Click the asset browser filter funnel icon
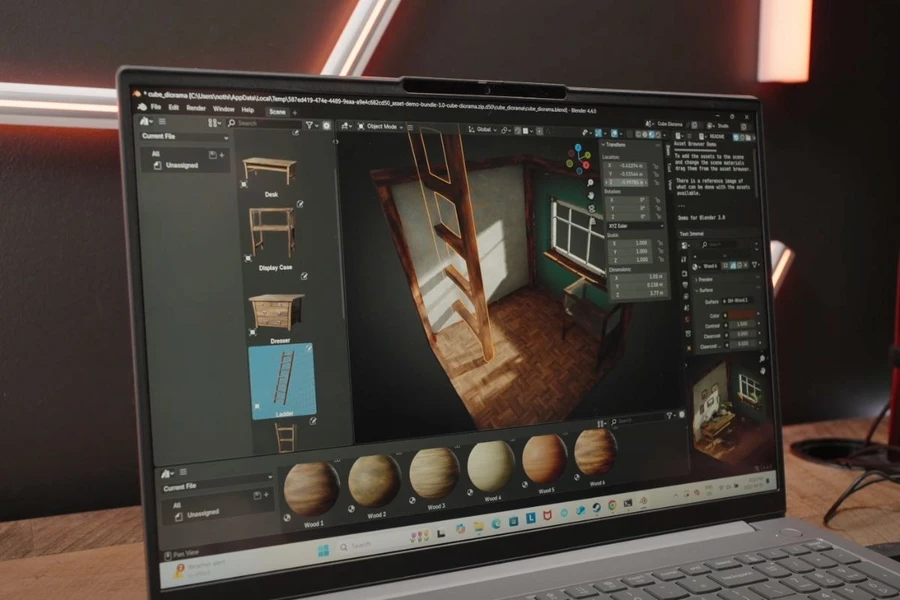The height and width of the screenshot is (600, 900). point(309,125)
